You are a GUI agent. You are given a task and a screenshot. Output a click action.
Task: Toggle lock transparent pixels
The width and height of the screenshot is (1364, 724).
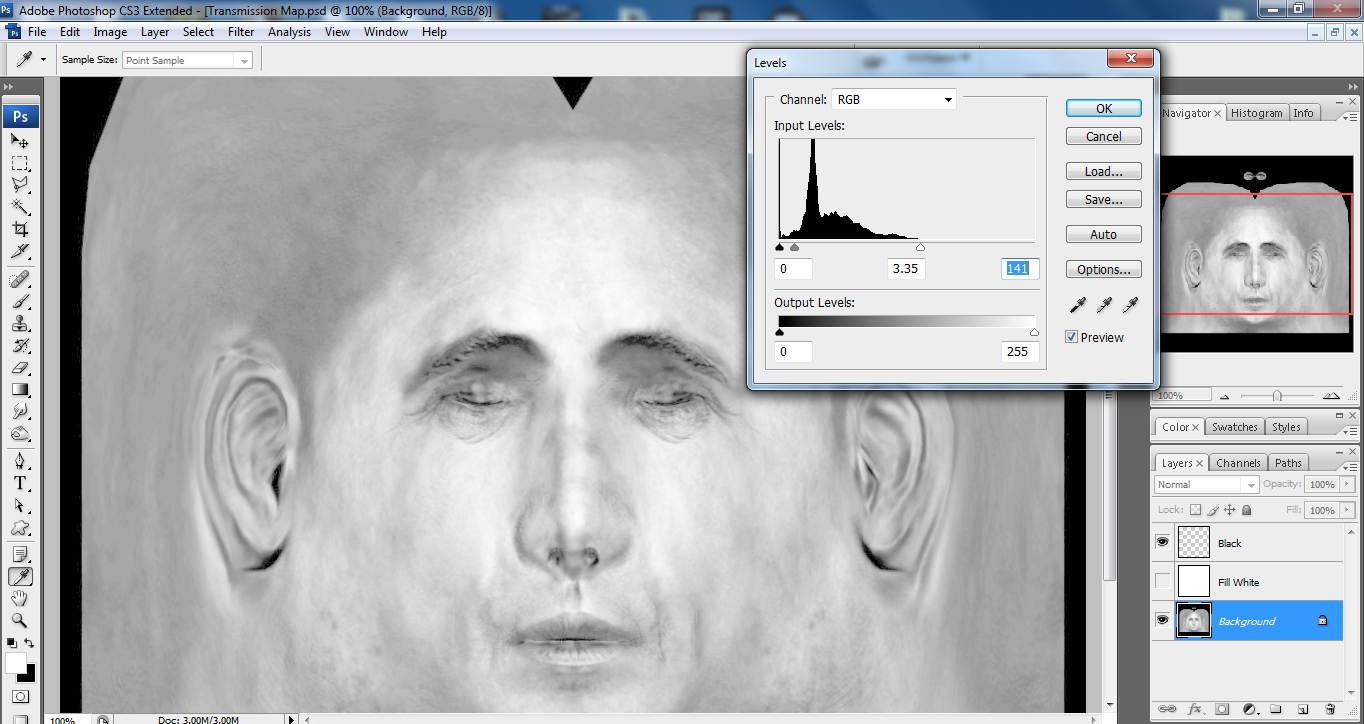(1195, 510)
